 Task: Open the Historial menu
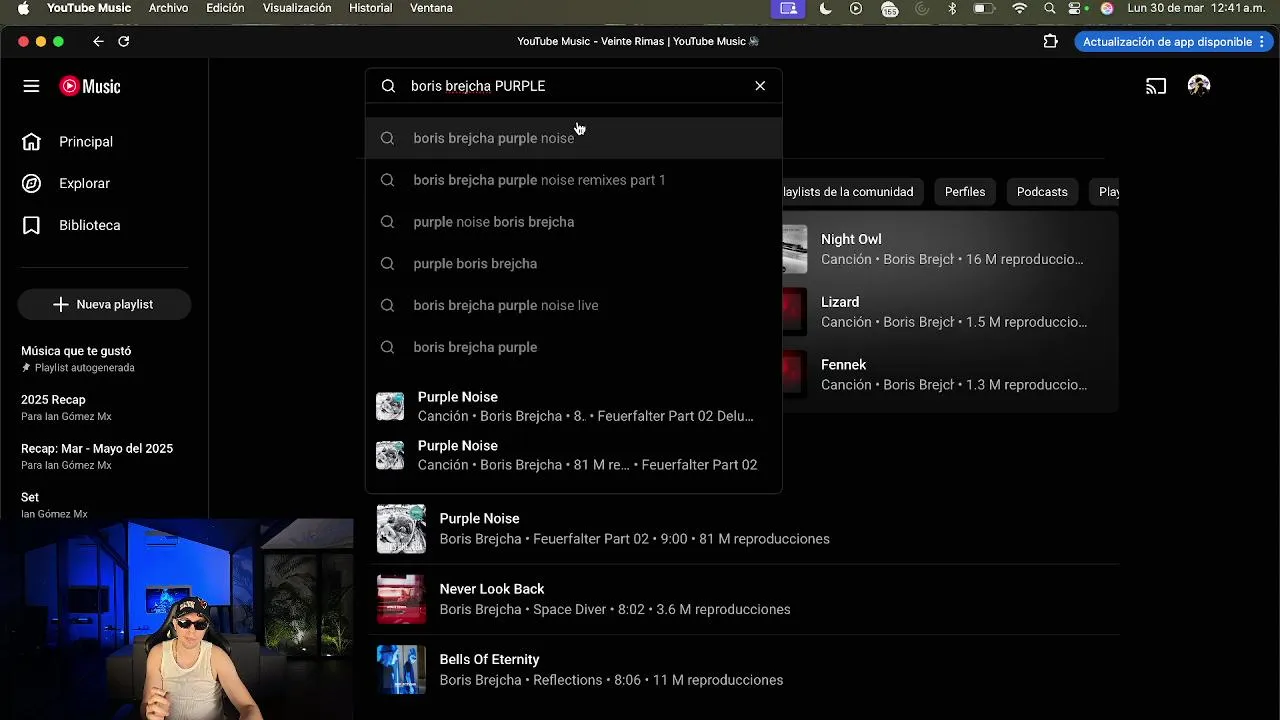pos(371,8)
